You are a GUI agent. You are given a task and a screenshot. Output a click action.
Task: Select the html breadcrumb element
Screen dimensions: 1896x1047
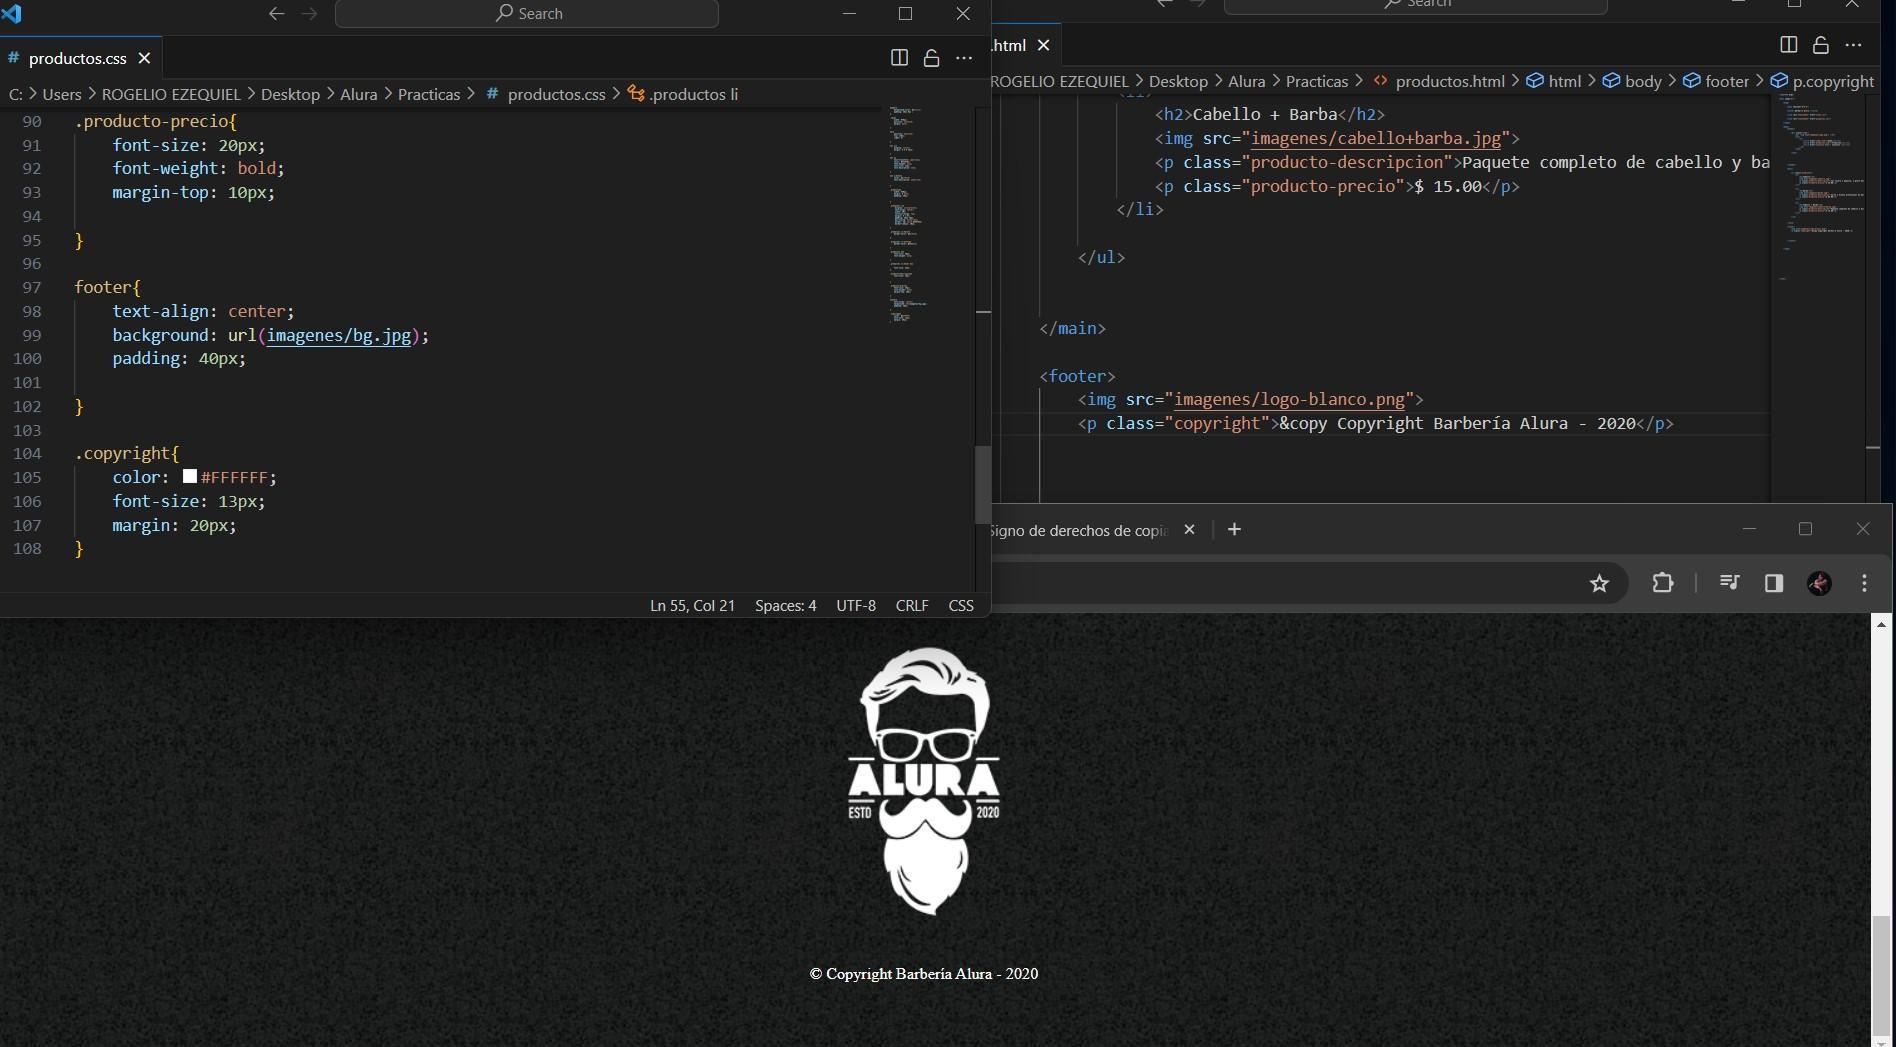(x=1553, y=81)
